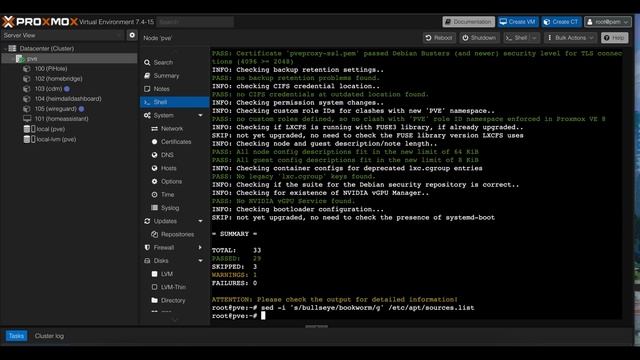640x360 pixels.
Task: Click the Firewall shield icon
Action: 147,247
